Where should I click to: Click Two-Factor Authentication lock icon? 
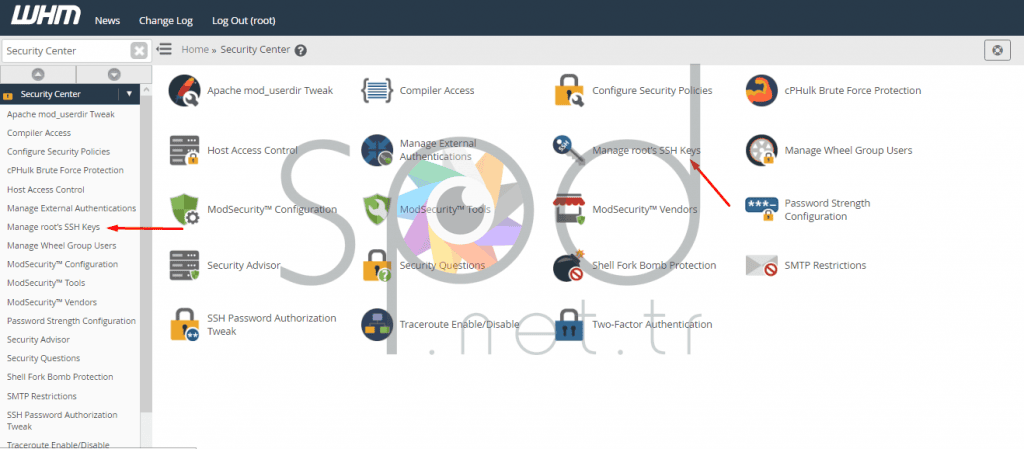(569, 324)
